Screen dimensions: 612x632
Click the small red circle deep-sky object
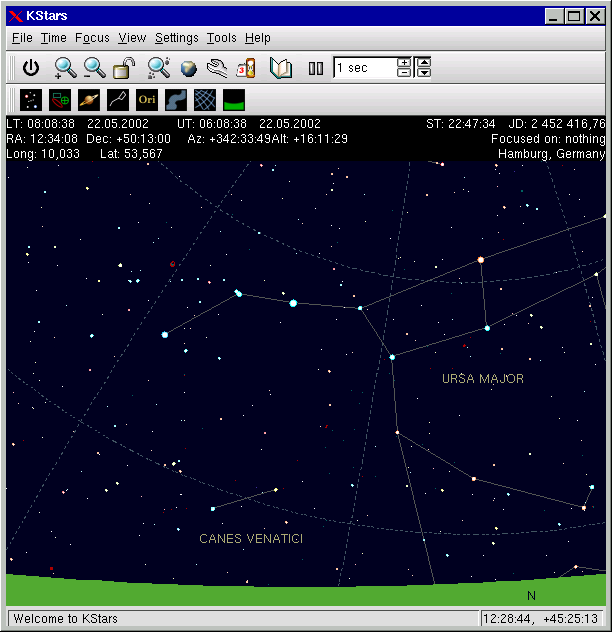click(173, 264)
